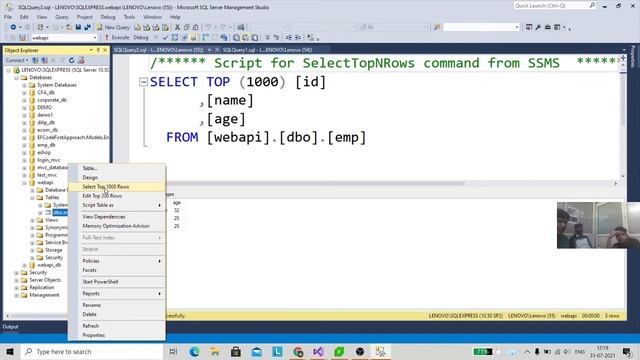Screen dimensions: 640x360
Task: Open the Window menu
Action: (152, 17)
